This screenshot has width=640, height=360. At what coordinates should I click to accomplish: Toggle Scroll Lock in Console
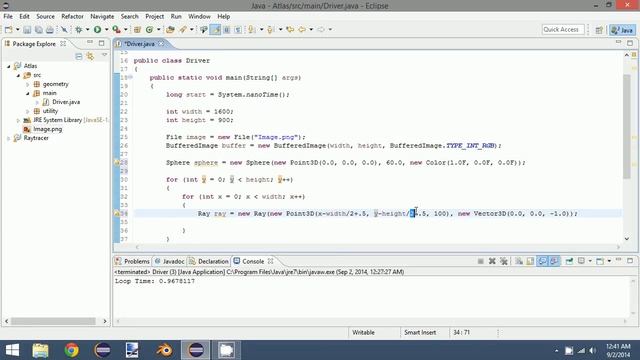tap(530, 261)
